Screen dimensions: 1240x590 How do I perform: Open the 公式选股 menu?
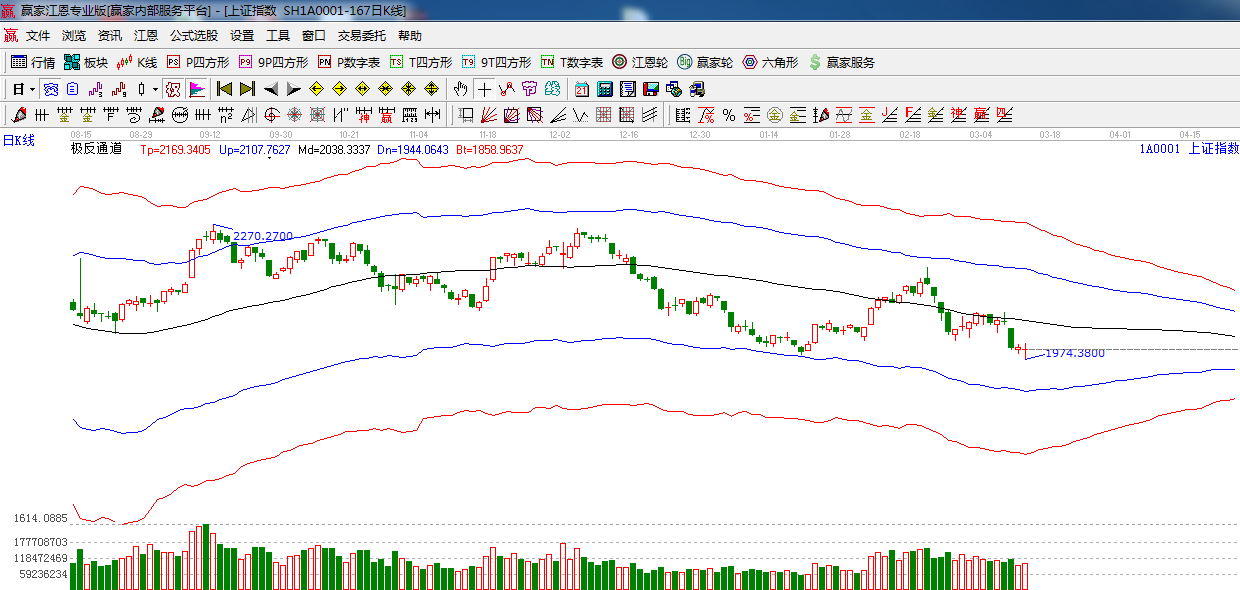point(193,36)
